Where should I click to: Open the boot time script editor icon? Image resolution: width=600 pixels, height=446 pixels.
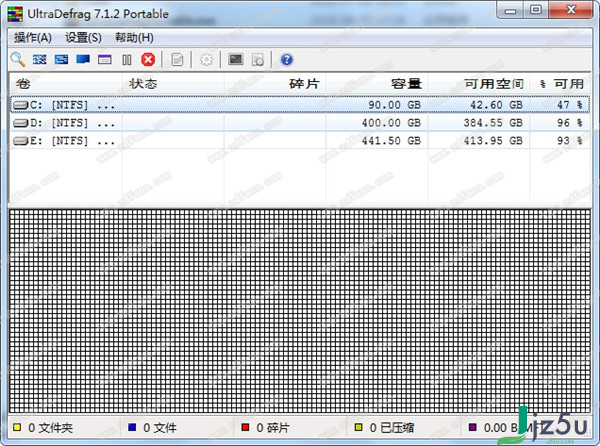pos(258,60)
